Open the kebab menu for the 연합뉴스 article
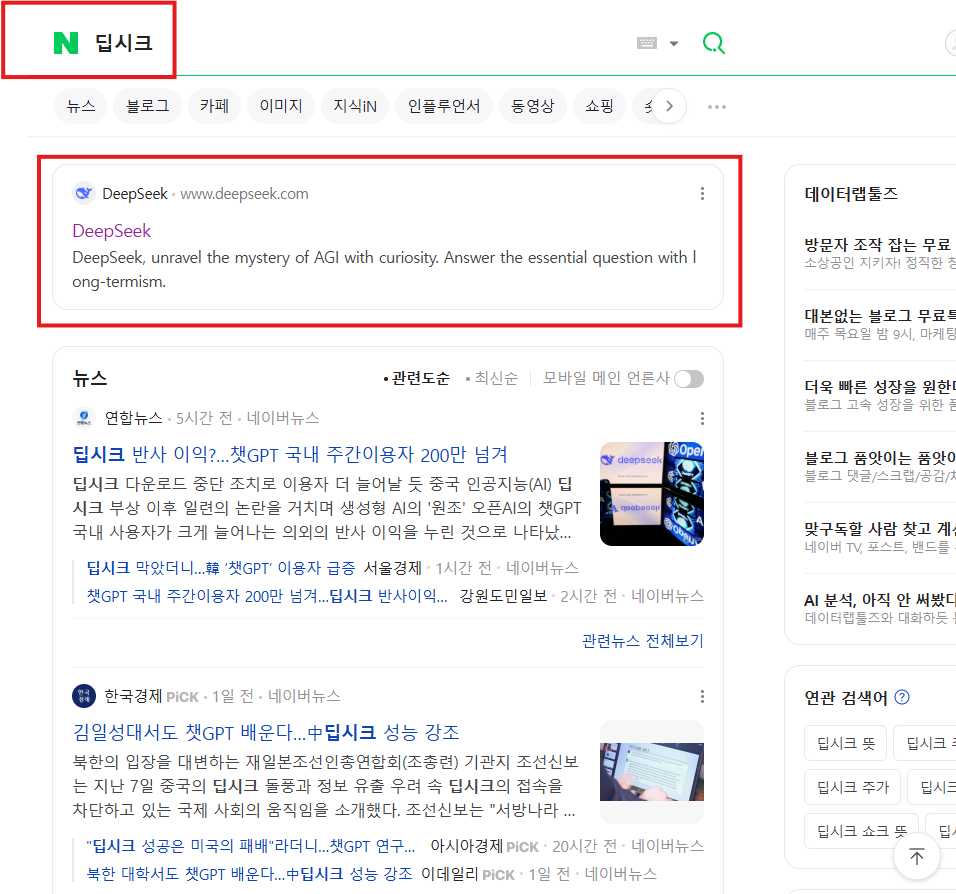 click(x=702, y=418)
